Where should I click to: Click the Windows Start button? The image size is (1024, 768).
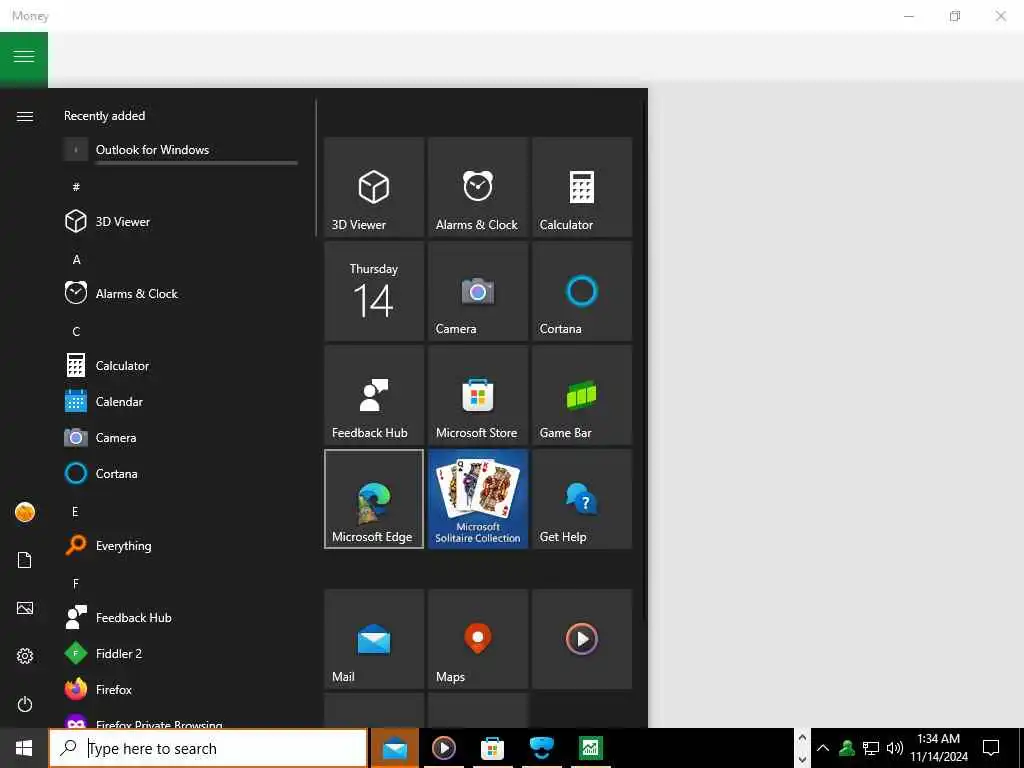(24, 748)
